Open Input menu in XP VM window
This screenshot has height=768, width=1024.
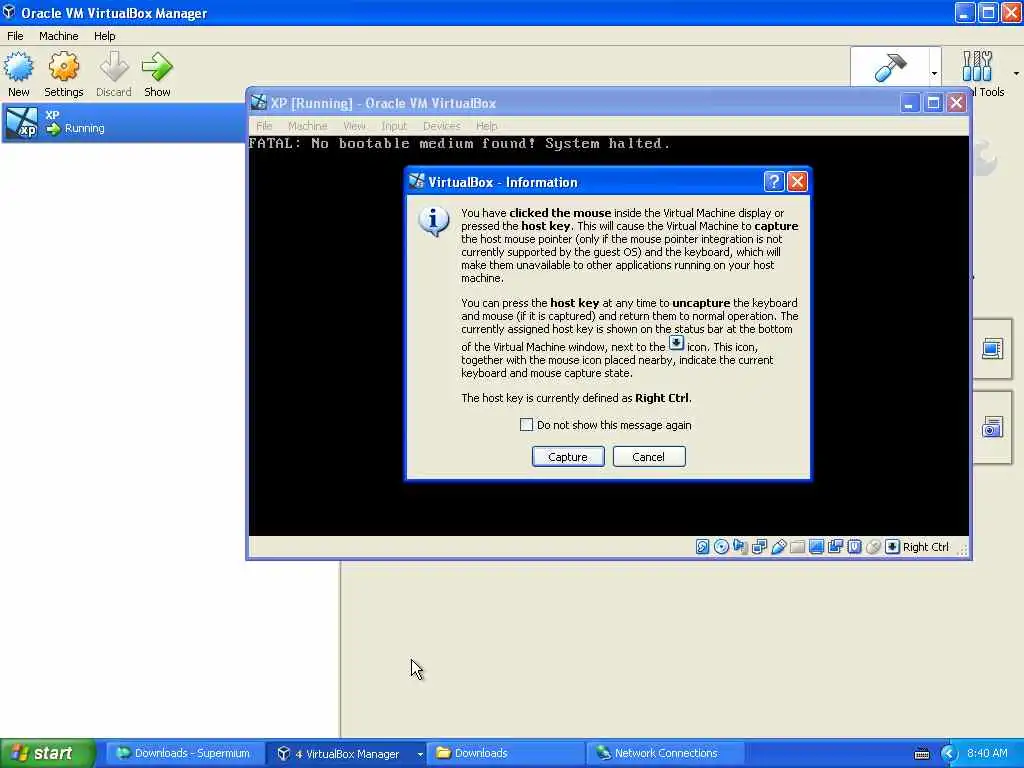point(394,125)
